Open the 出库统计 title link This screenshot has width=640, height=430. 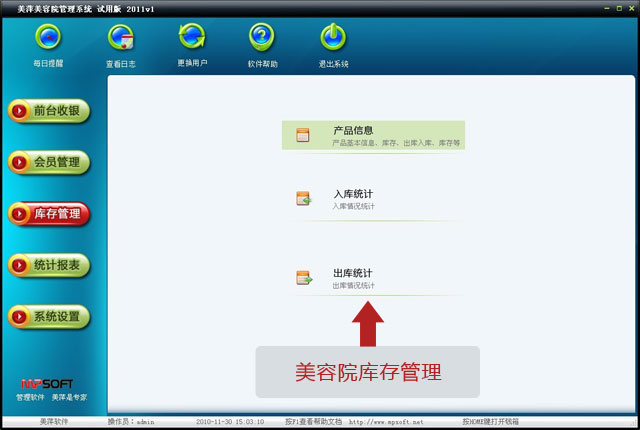coord(353,272)
